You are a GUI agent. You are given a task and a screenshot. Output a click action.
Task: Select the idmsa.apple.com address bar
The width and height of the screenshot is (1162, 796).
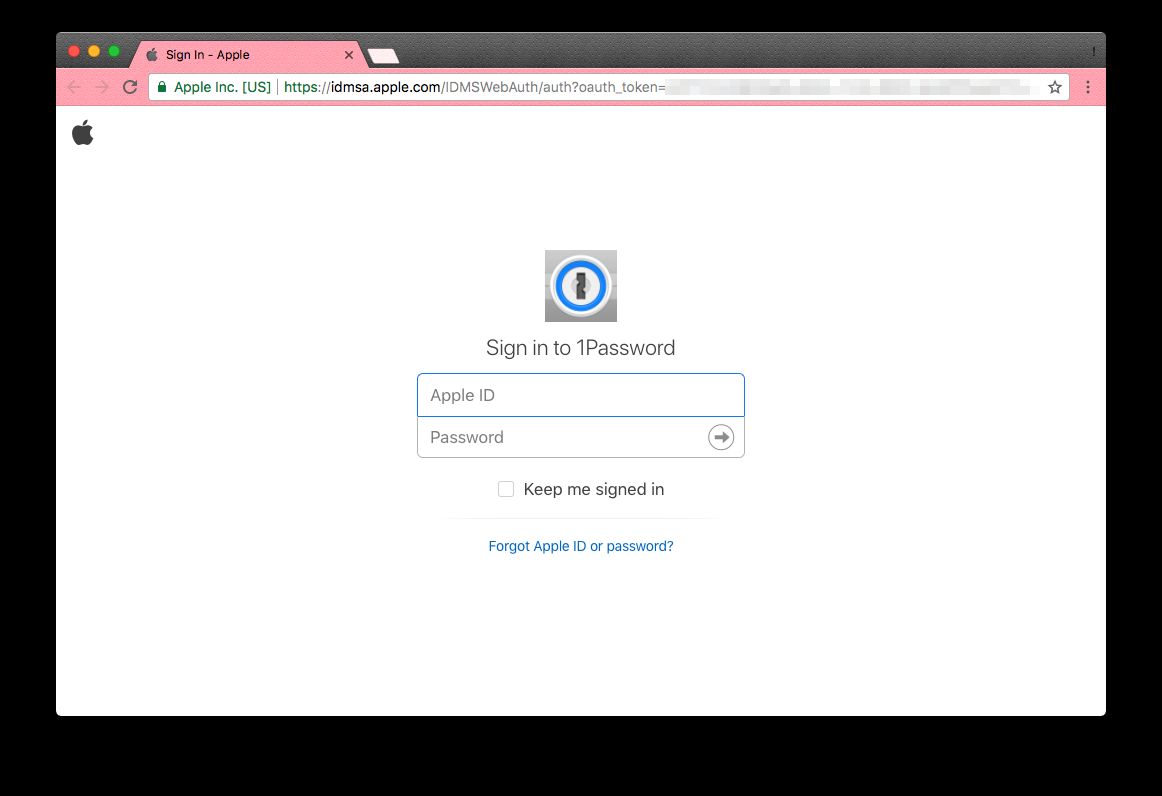coord(600,88)
